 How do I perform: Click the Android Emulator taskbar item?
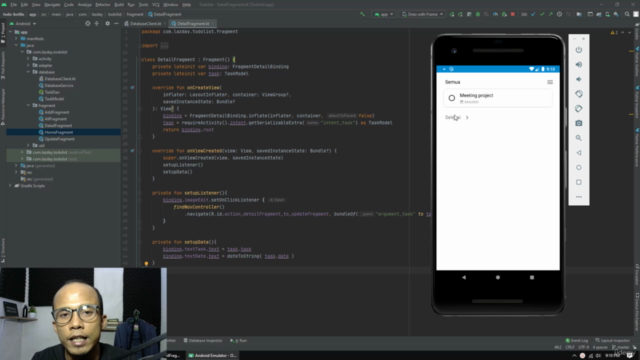pyautogui.click(x=212, y=356)
